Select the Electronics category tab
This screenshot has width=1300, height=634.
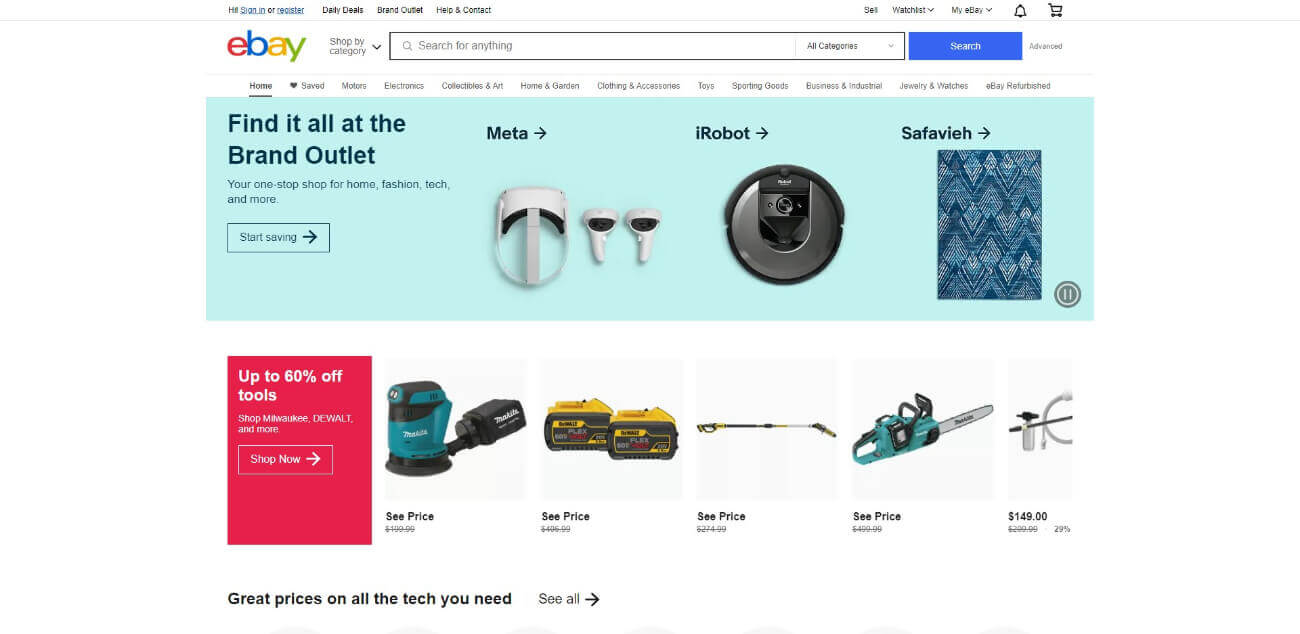point(404,86)
